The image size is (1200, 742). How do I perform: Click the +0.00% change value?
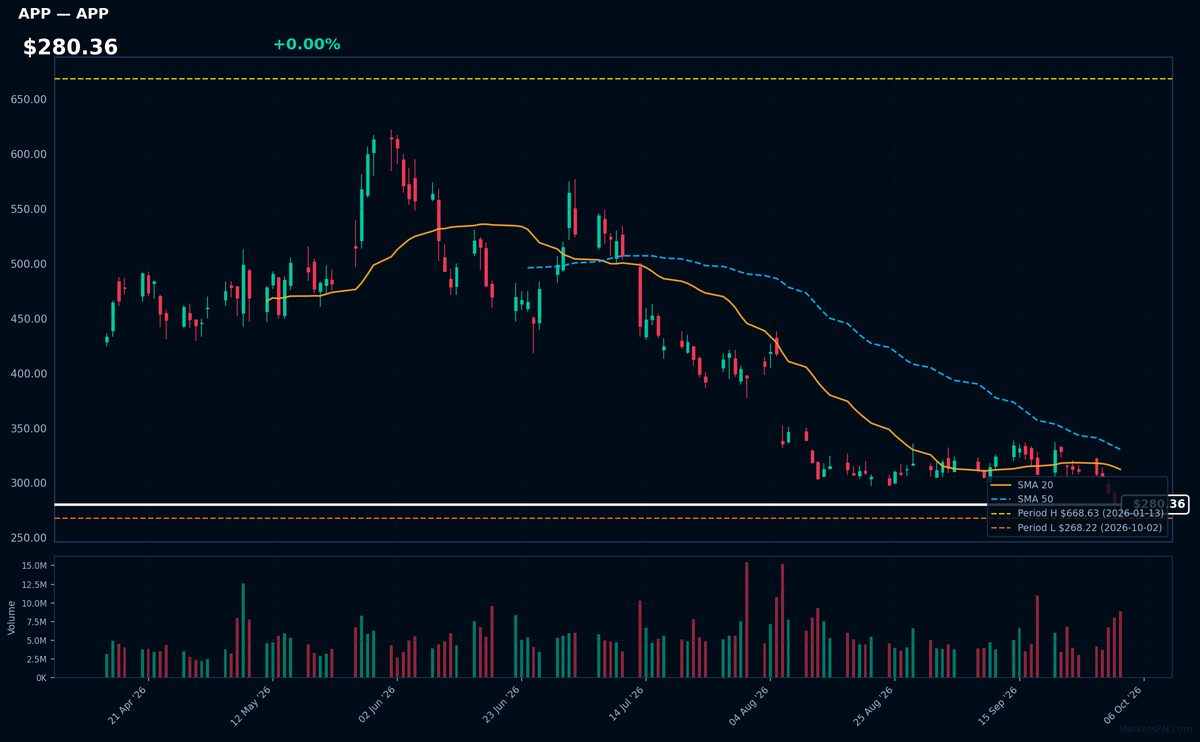(x=306, y=44)
